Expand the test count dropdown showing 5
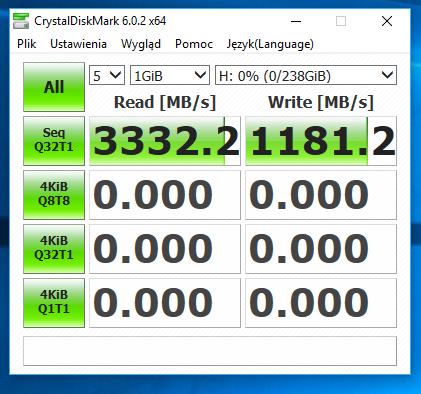The height and width of the screenshot is (394, 421). [x=107, y=75]
